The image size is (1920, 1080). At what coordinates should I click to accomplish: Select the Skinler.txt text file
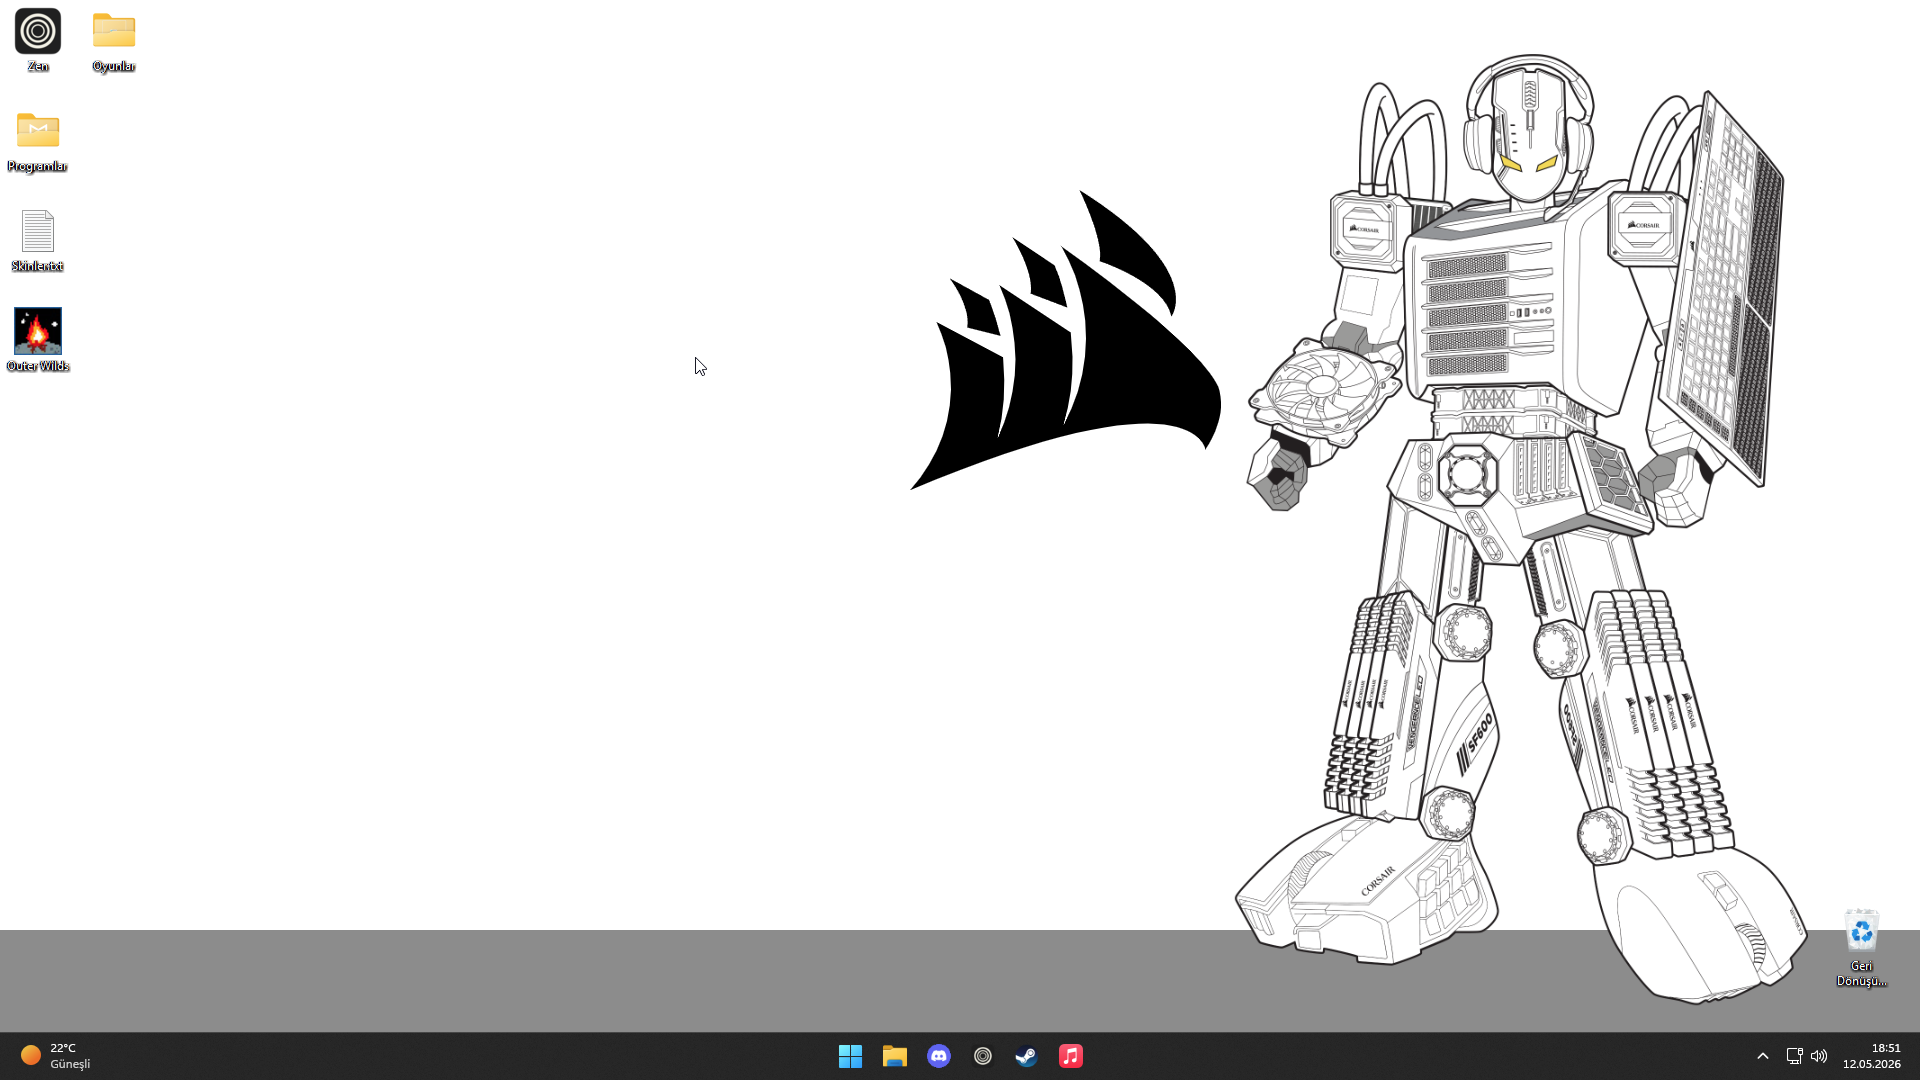[x=38, y=240]
